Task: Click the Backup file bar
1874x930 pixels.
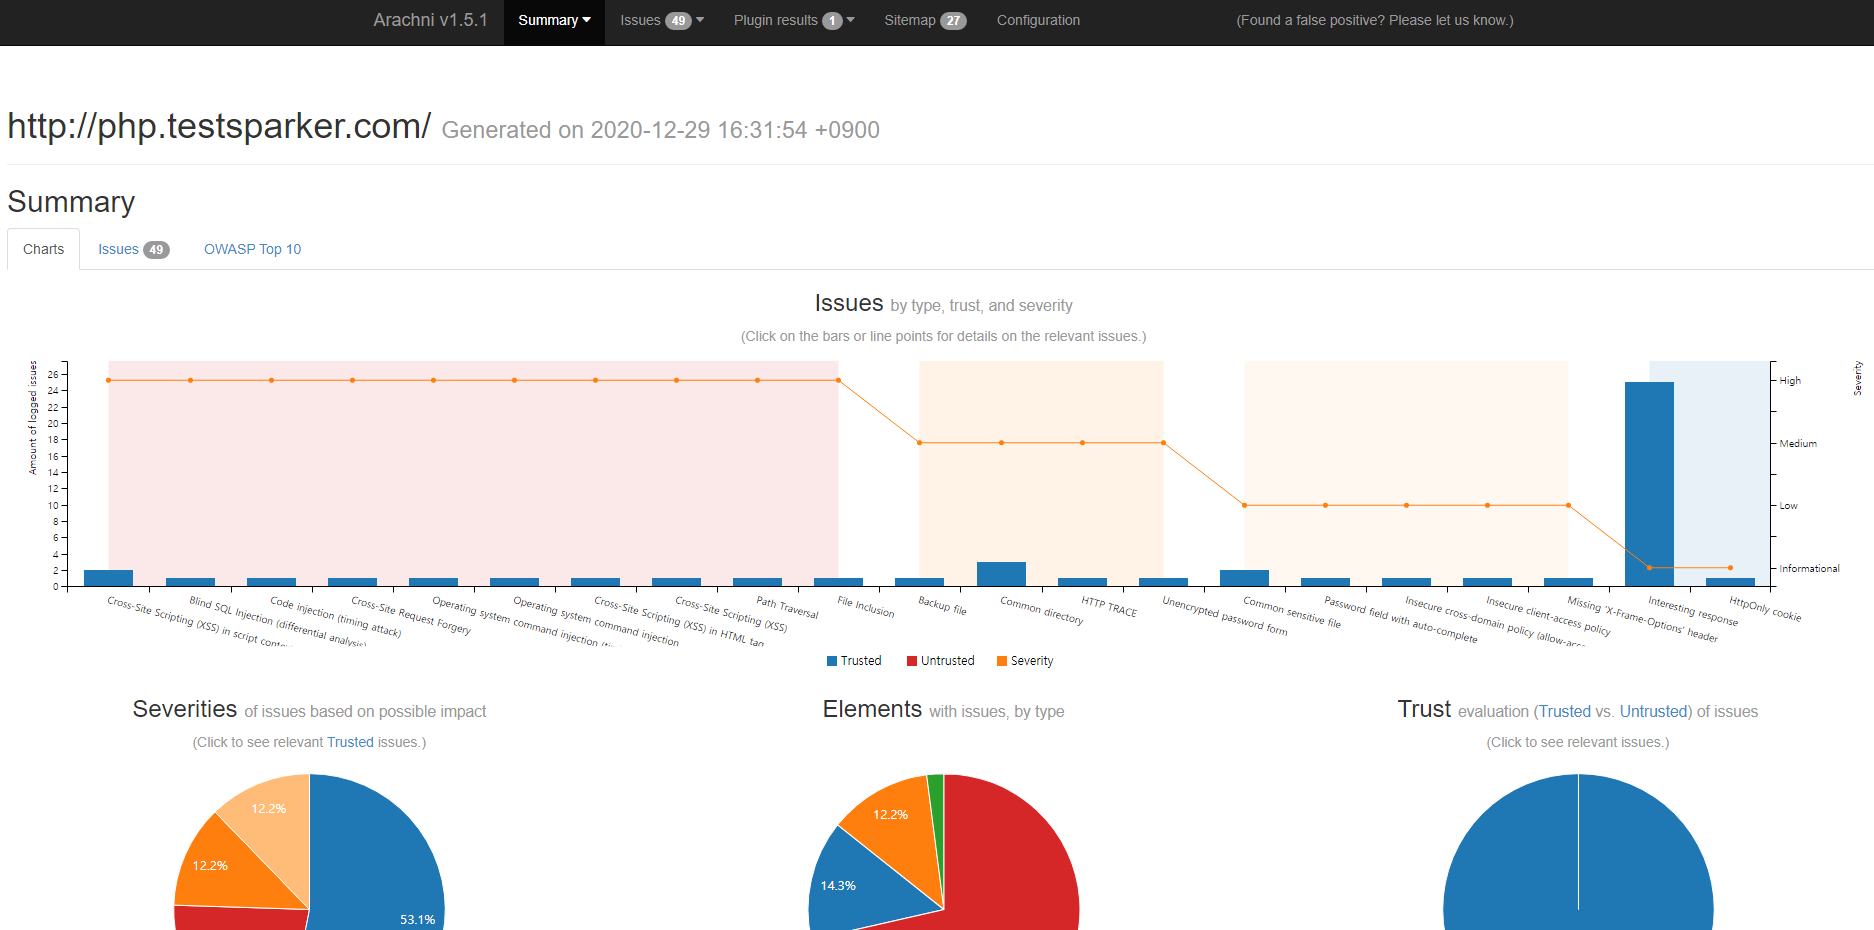Action: (x=919, y=582)
